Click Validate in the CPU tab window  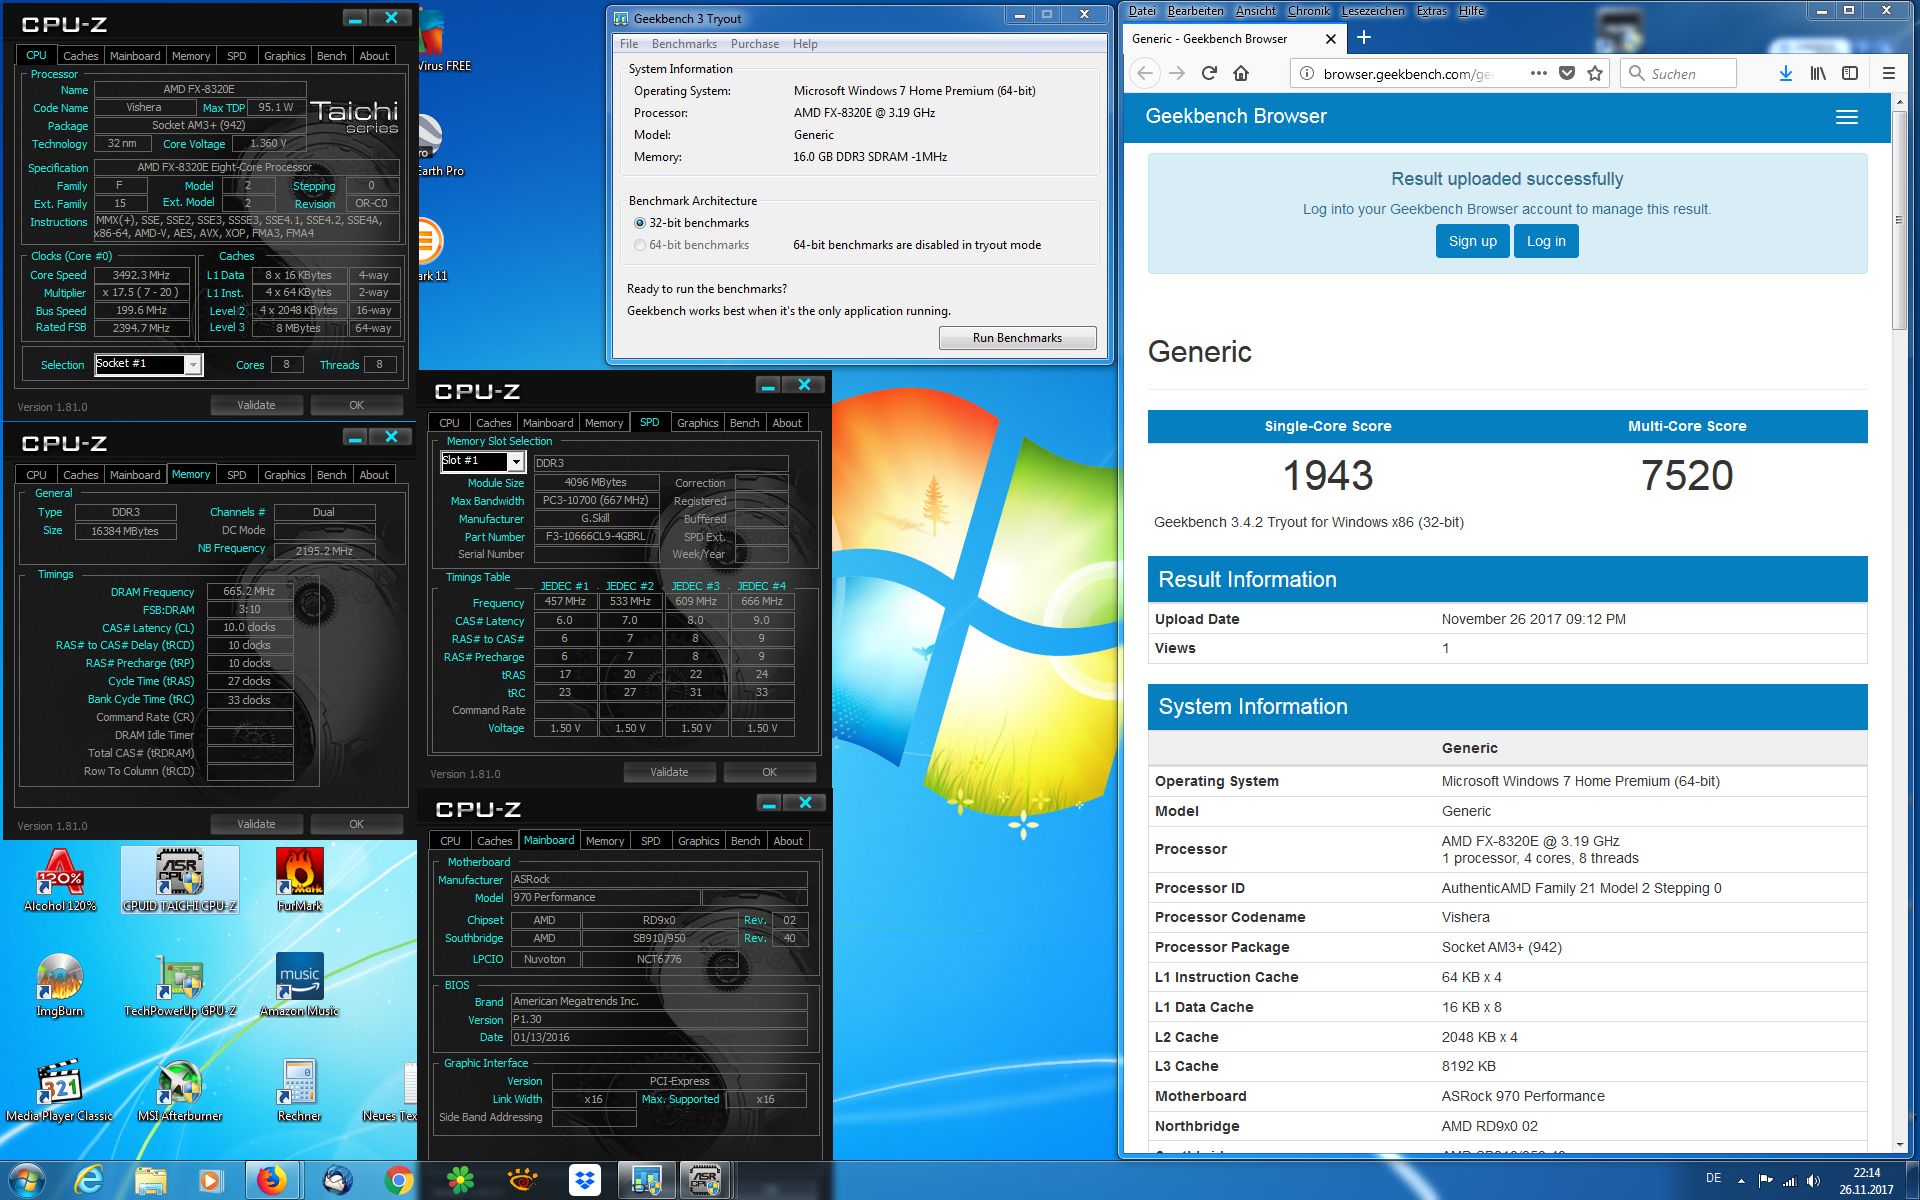click(256, 405)
